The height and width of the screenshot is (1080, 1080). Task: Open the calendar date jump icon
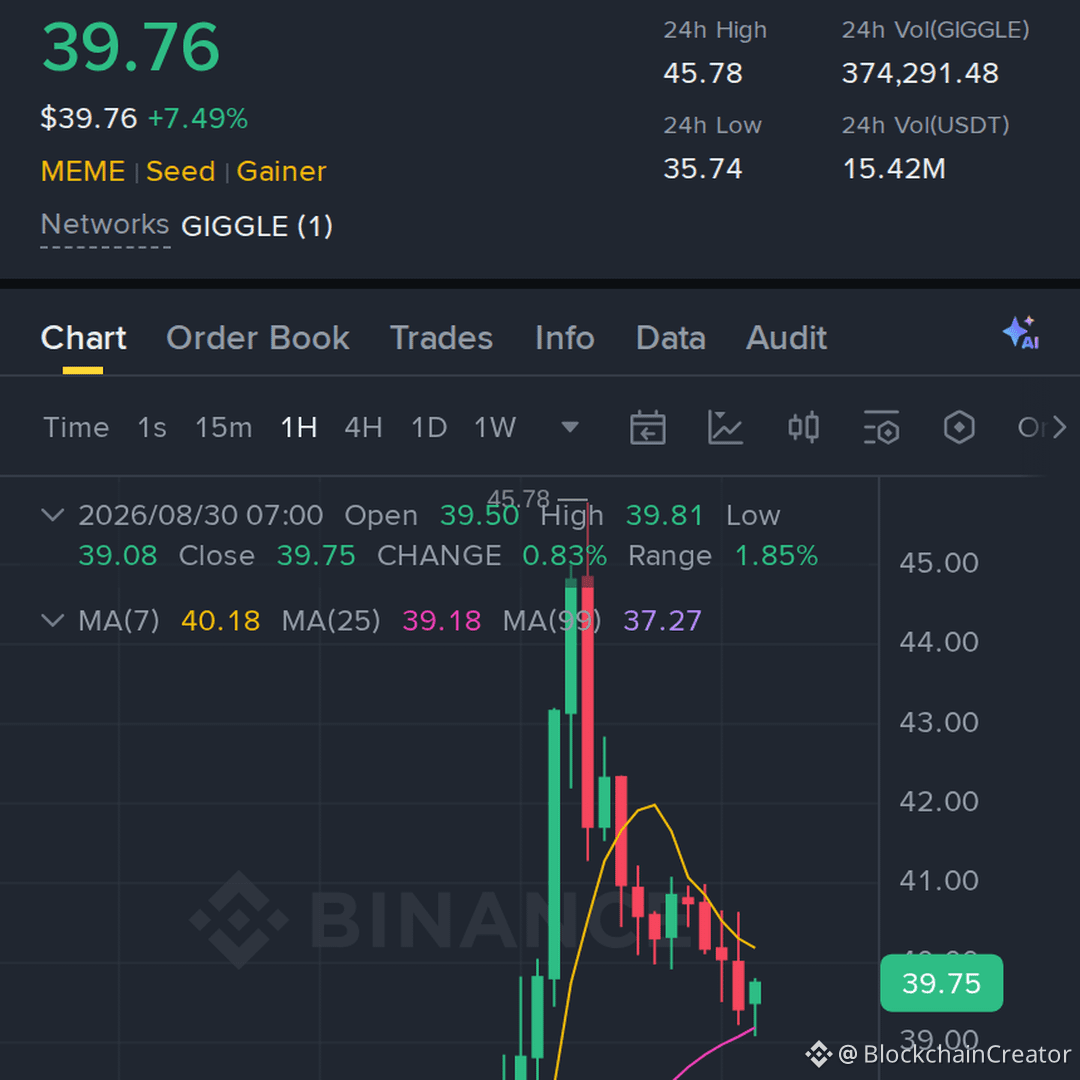tap(647, 428)
